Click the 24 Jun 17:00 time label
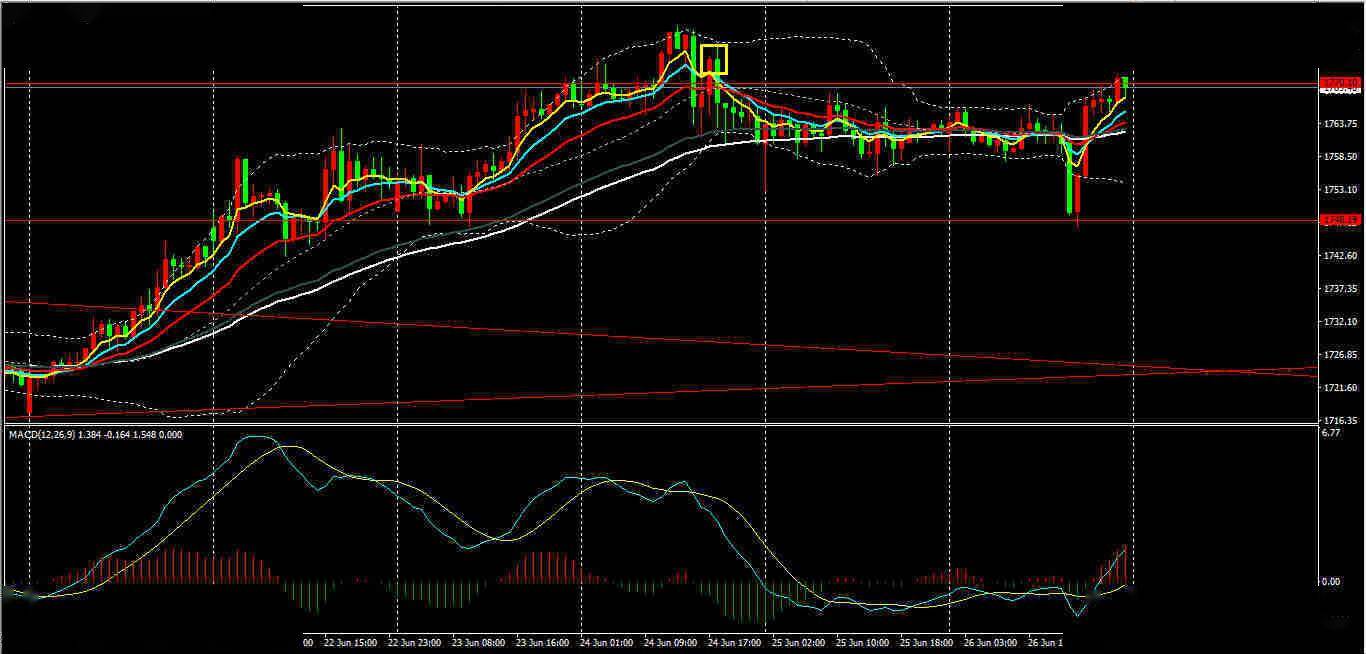This screenshot has width=1366, height=654. [735, 643]
